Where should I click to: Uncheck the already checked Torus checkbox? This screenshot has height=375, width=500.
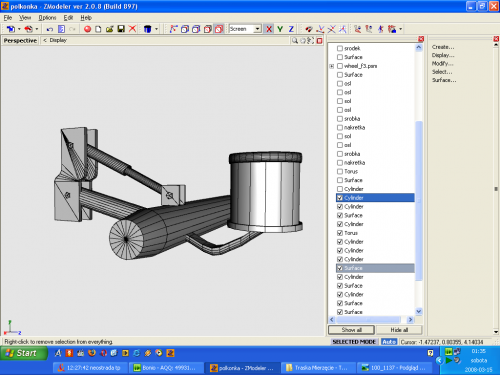[340, 233]
